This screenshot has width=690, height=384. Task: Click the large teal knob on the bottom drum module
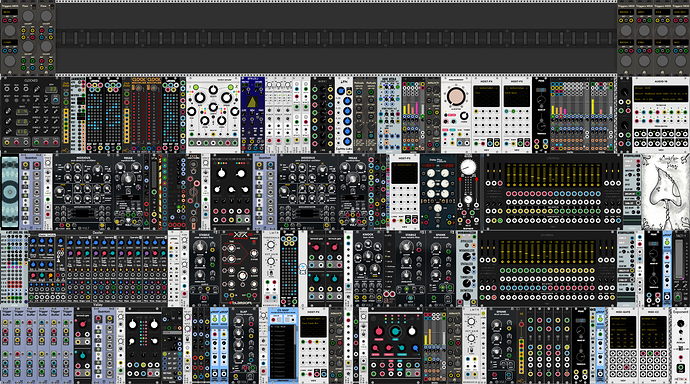(x=395, y=331)
